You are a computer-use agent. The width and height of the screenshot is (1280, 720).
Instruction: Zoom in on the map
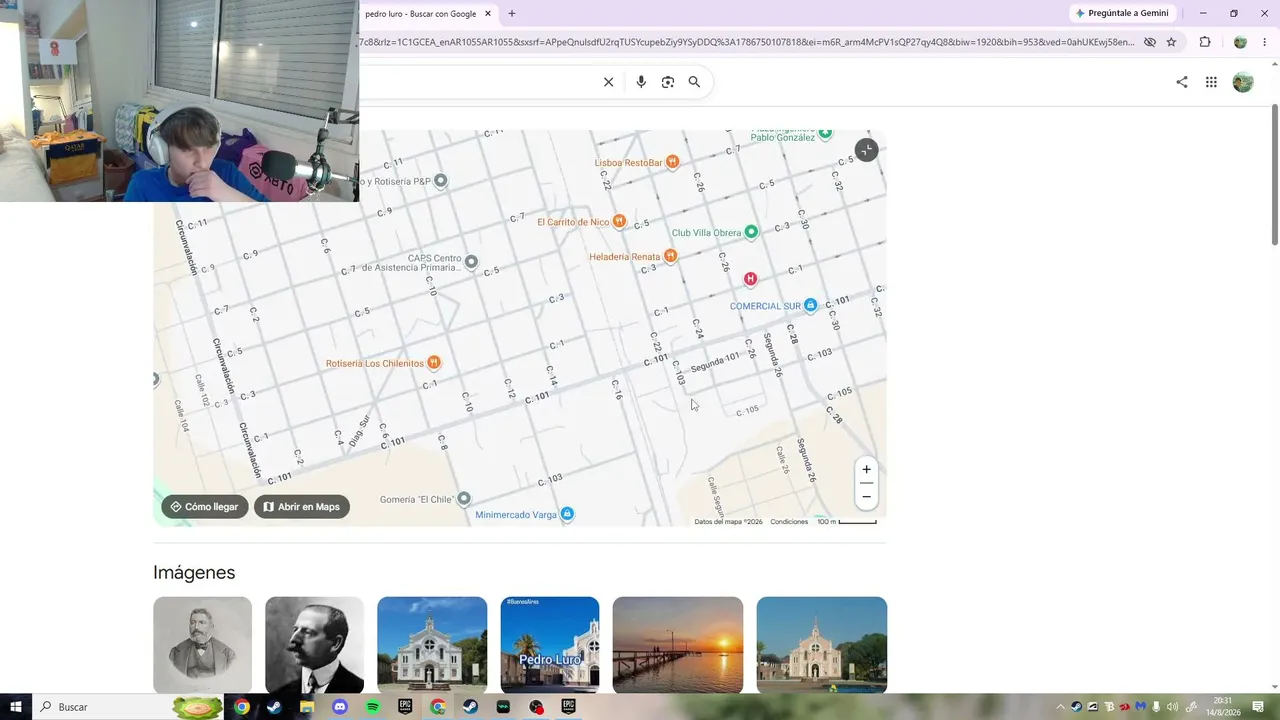coord(866,470)
